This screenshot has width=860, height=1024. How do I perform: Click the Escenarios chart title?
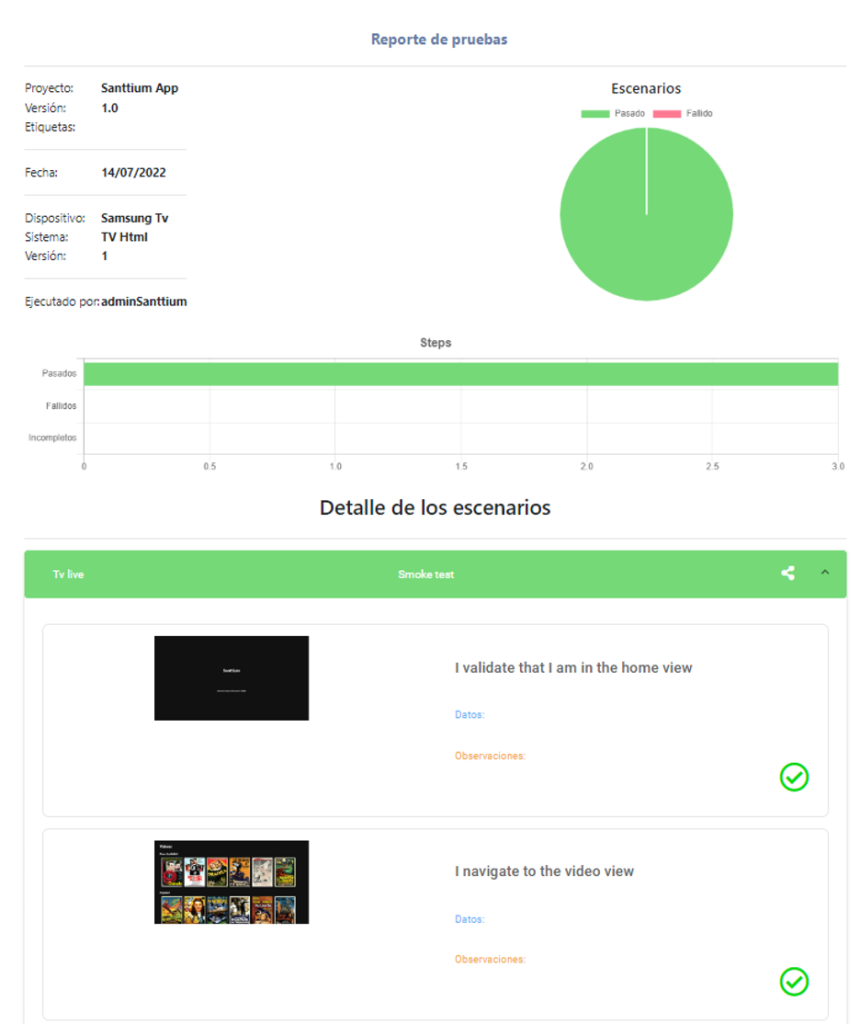pos(646,88)
